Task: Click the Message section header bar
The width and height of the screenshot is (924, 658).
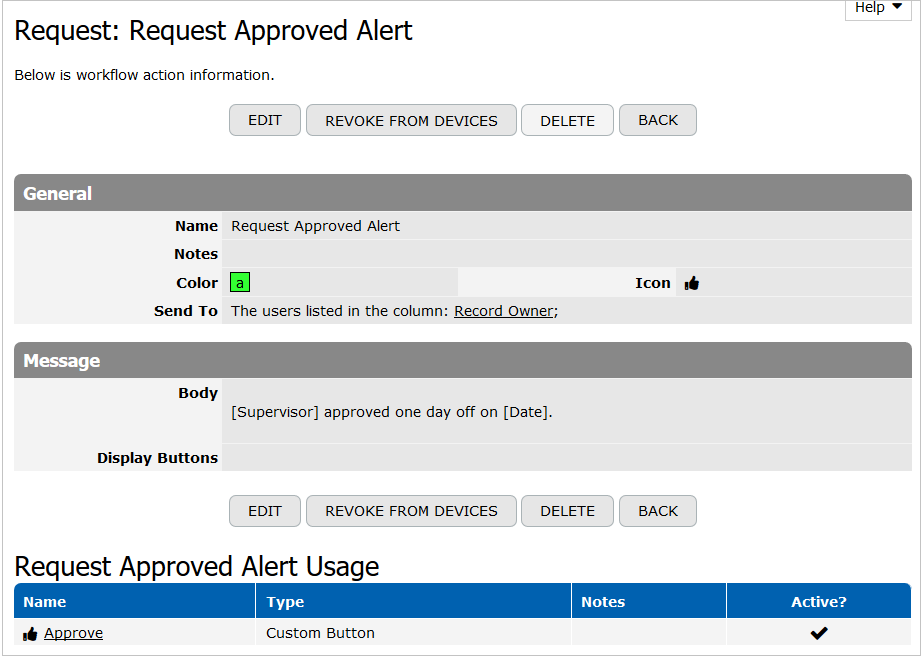Action: 462,361
